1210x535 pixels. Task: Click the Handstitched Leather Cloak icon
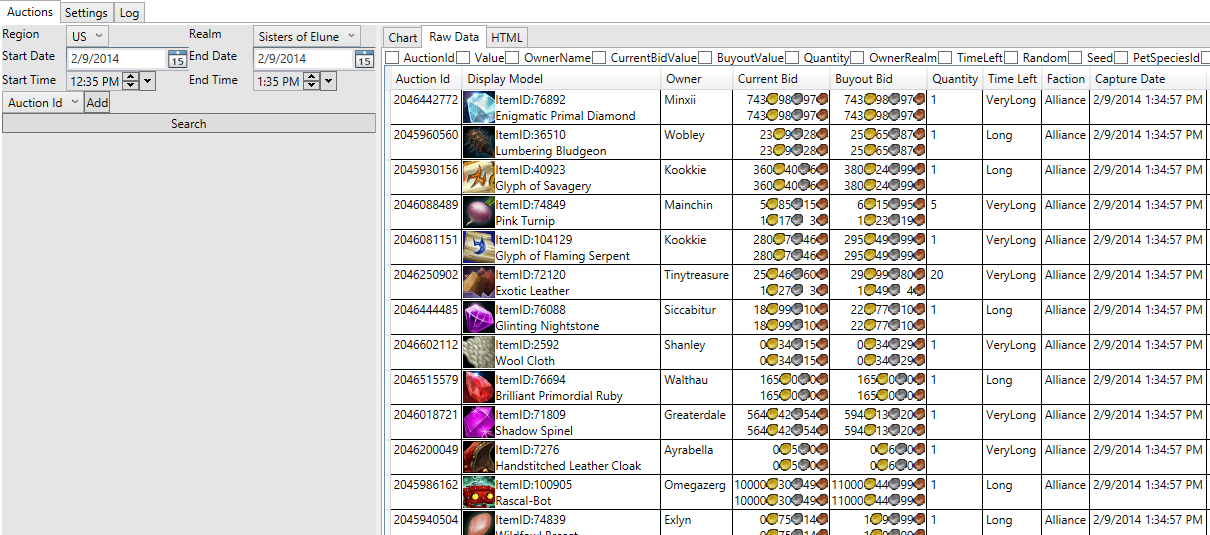[478, 458]
